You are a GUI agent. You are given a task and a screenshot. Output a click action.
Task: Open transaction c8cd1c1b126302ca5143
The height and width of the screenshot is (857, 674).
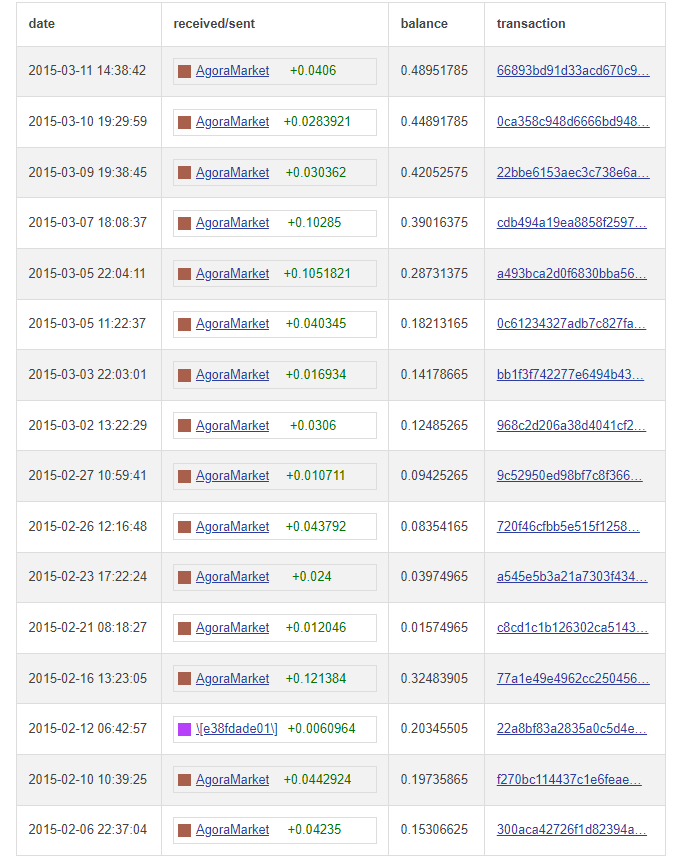pos(572,627)
